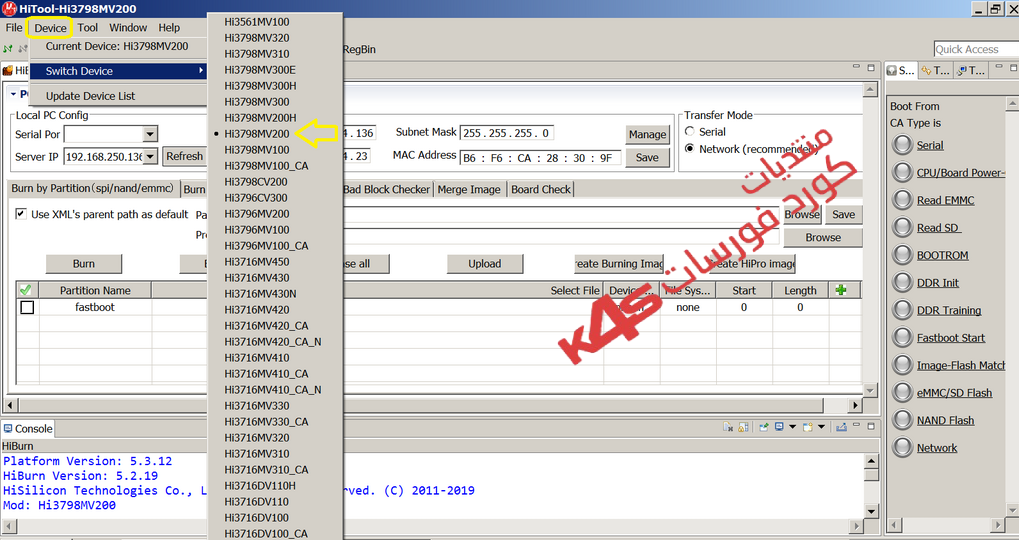Viewport: 1019px width, 540px height.
Task: Open the Open Console dropdown arrow
Action: (821, 427)
